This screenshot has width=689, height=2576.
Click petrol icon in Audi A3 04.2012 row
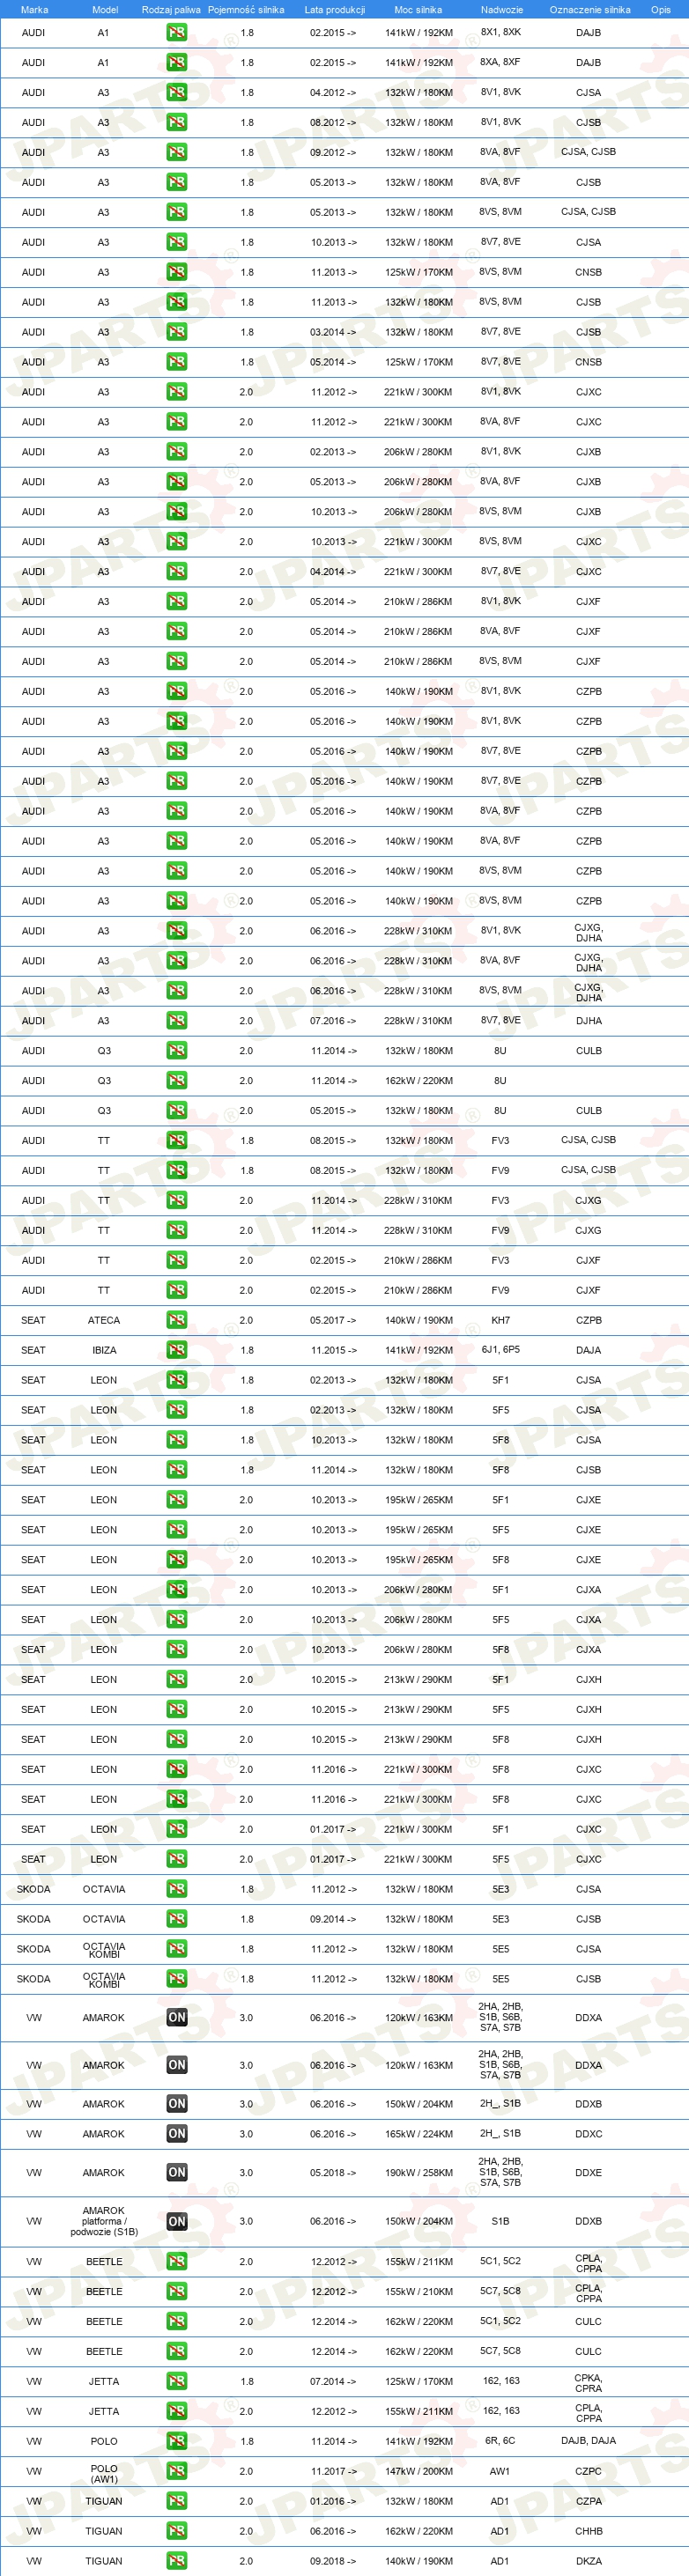pos(177,92)
